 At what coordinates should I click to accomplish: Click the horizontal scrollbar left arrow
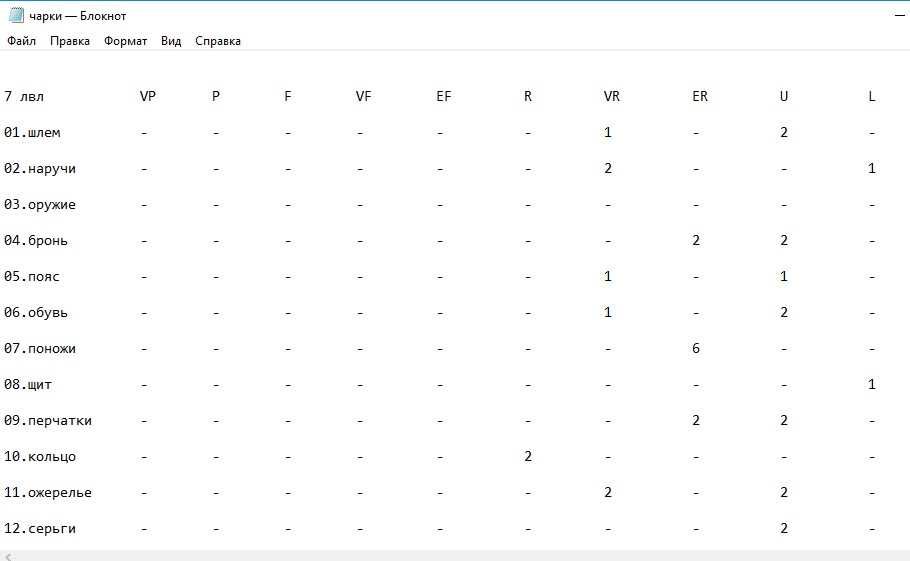8,556
